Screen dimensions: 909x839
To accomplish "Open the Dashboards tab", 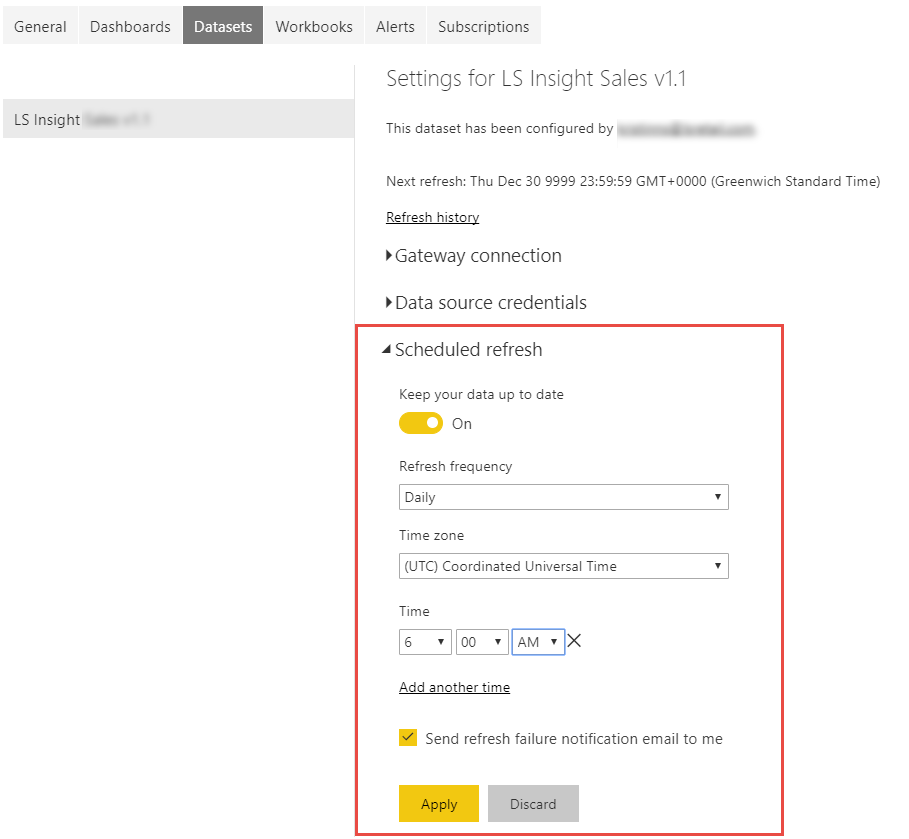I will tap(130, 26).
